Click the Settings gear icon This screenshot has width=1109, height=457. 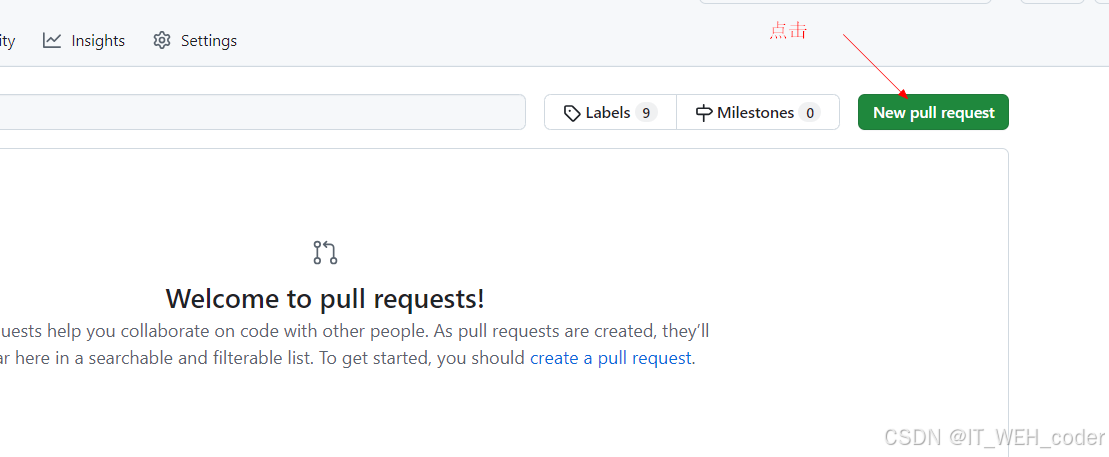pos(162,40)
